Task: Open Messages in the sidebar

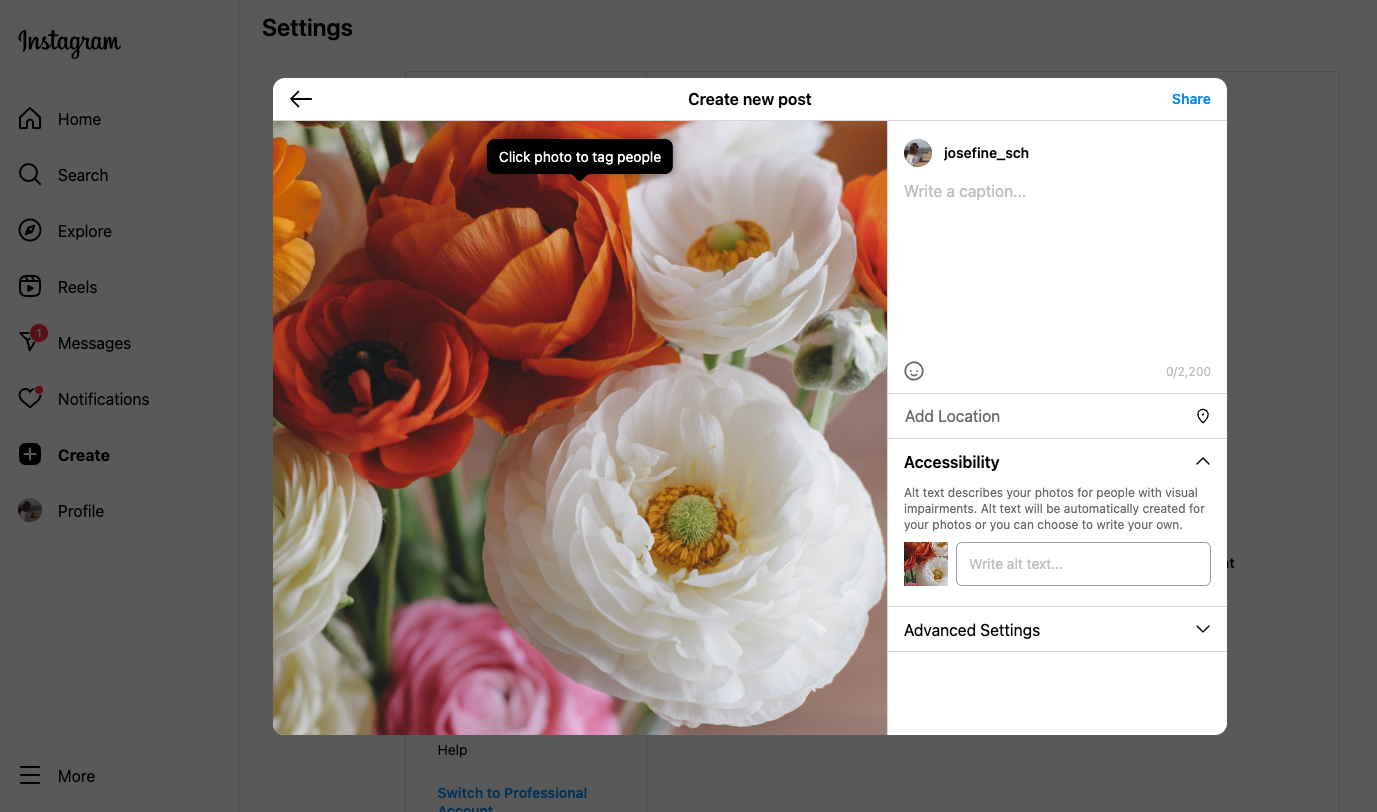Action: pos(94,343)
